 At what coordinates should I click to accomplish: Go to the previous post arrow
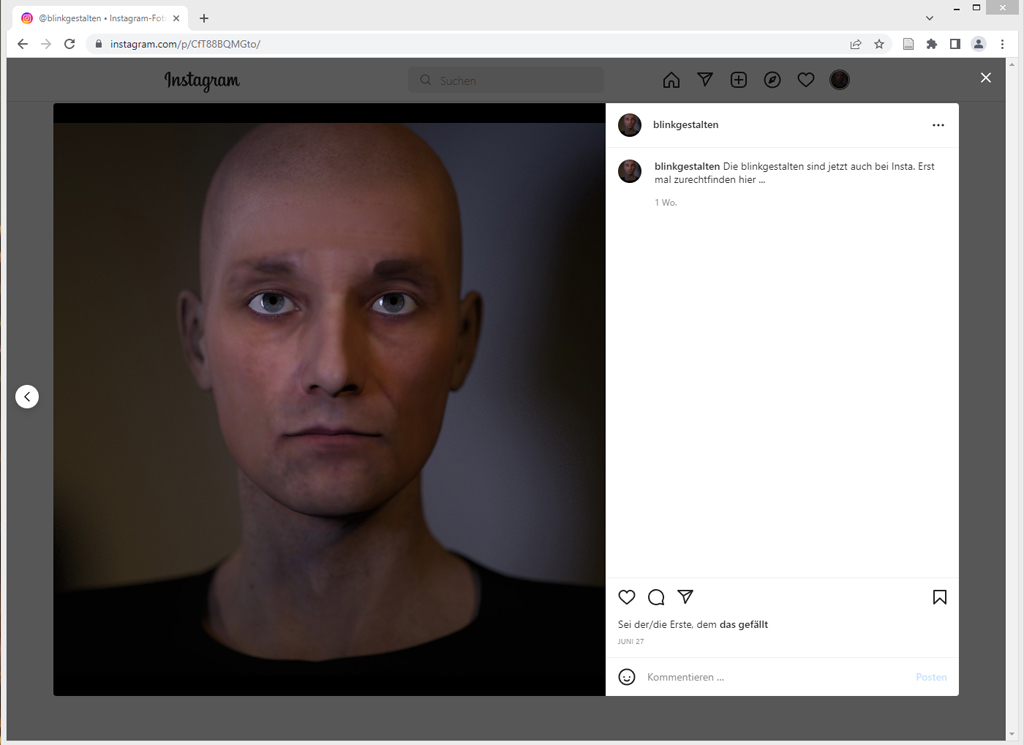coord(27,397)
